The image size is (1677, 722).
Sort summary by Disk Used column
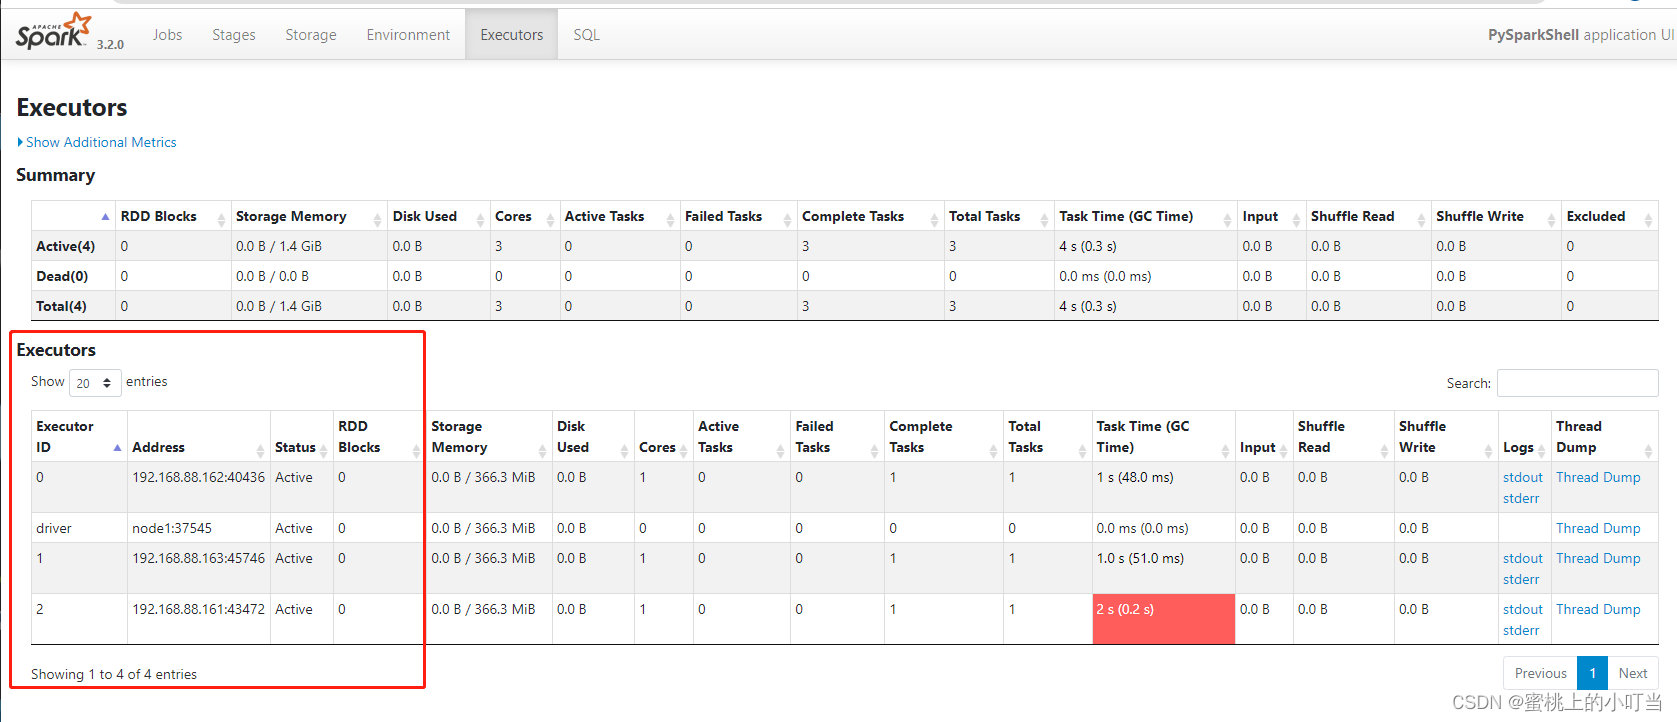coord(438,216)
